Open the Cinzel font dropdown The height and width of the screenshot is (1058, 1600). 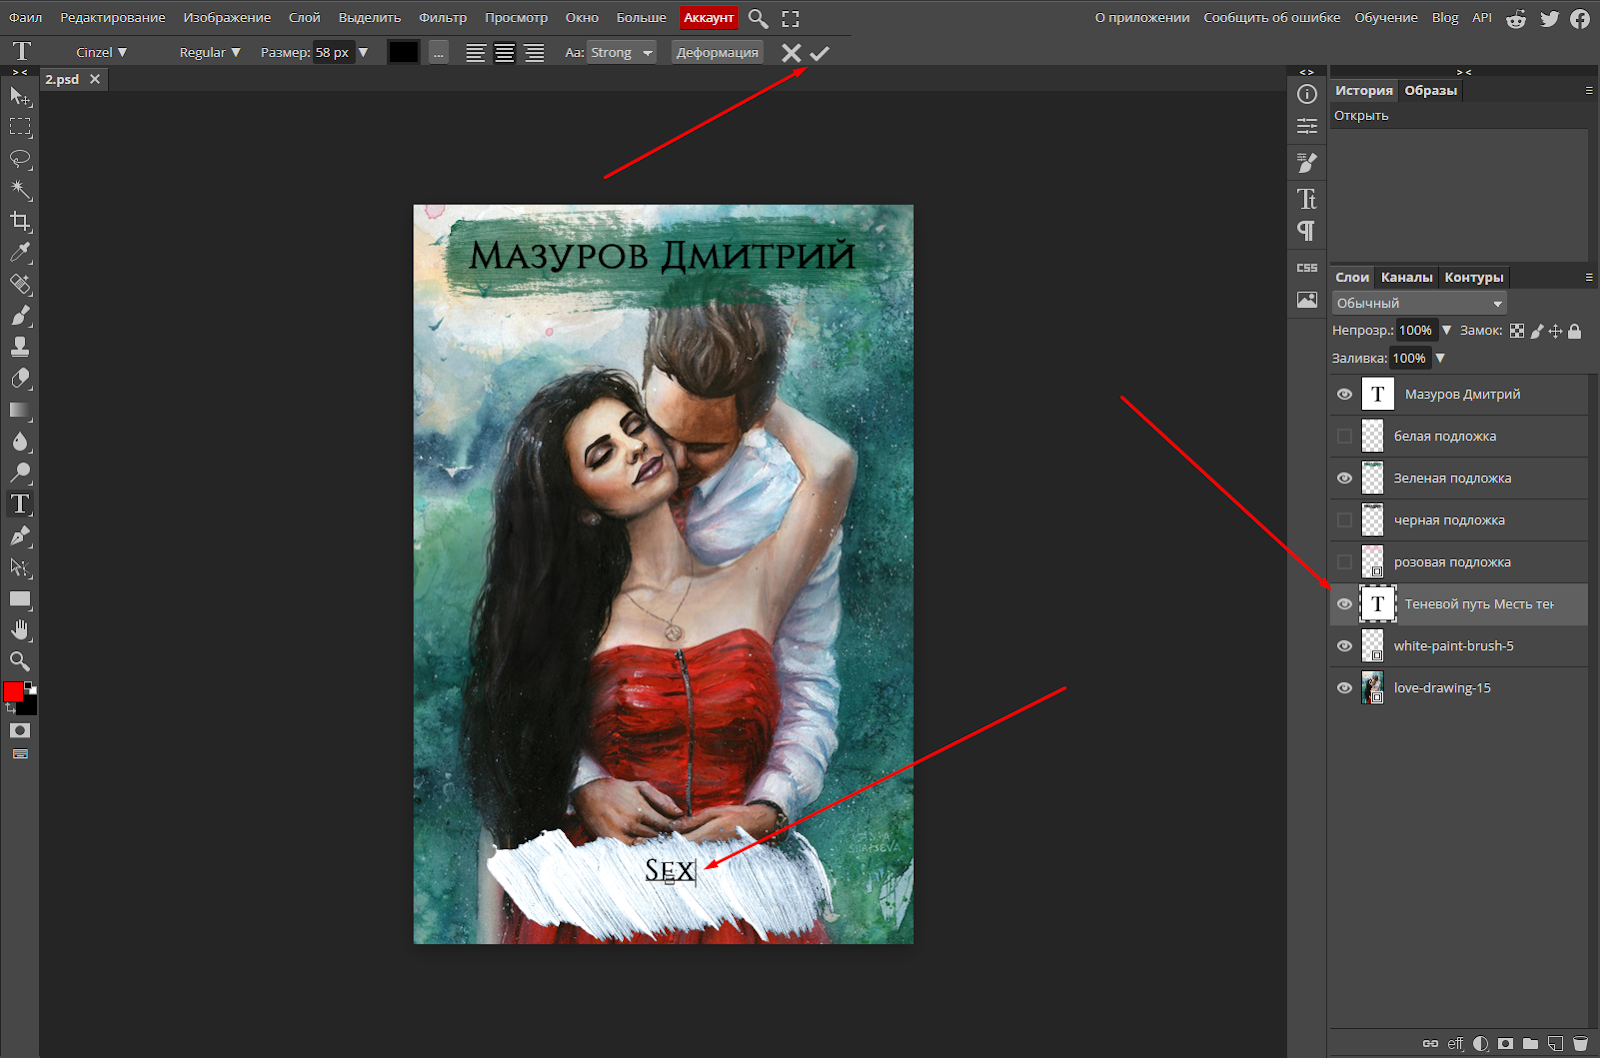coord(101,52)
